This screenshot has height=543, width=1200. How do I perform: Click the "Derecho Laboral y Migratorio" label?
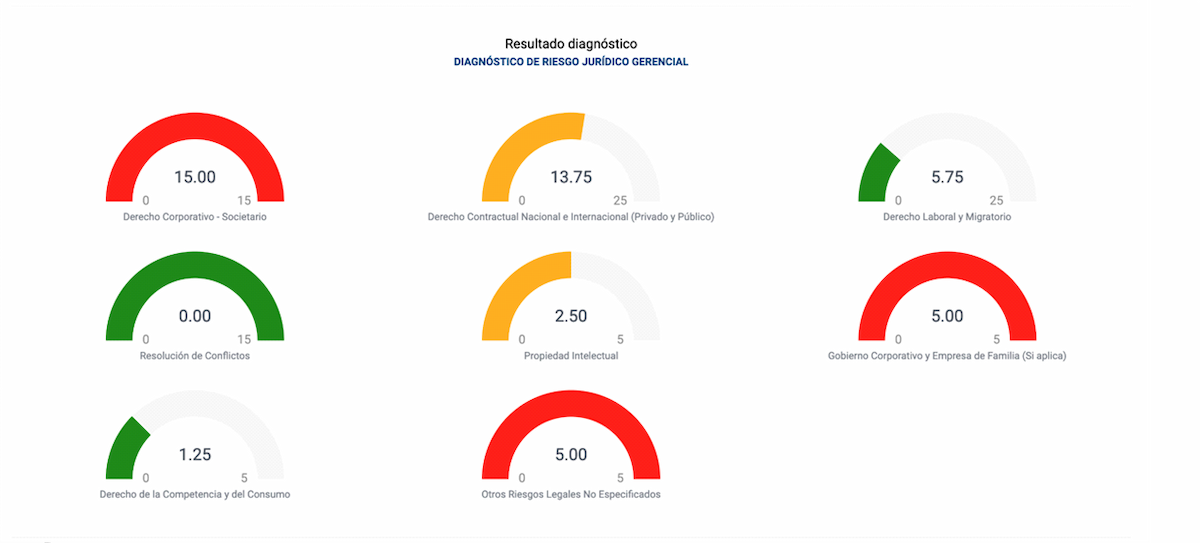tap(947, 217)
